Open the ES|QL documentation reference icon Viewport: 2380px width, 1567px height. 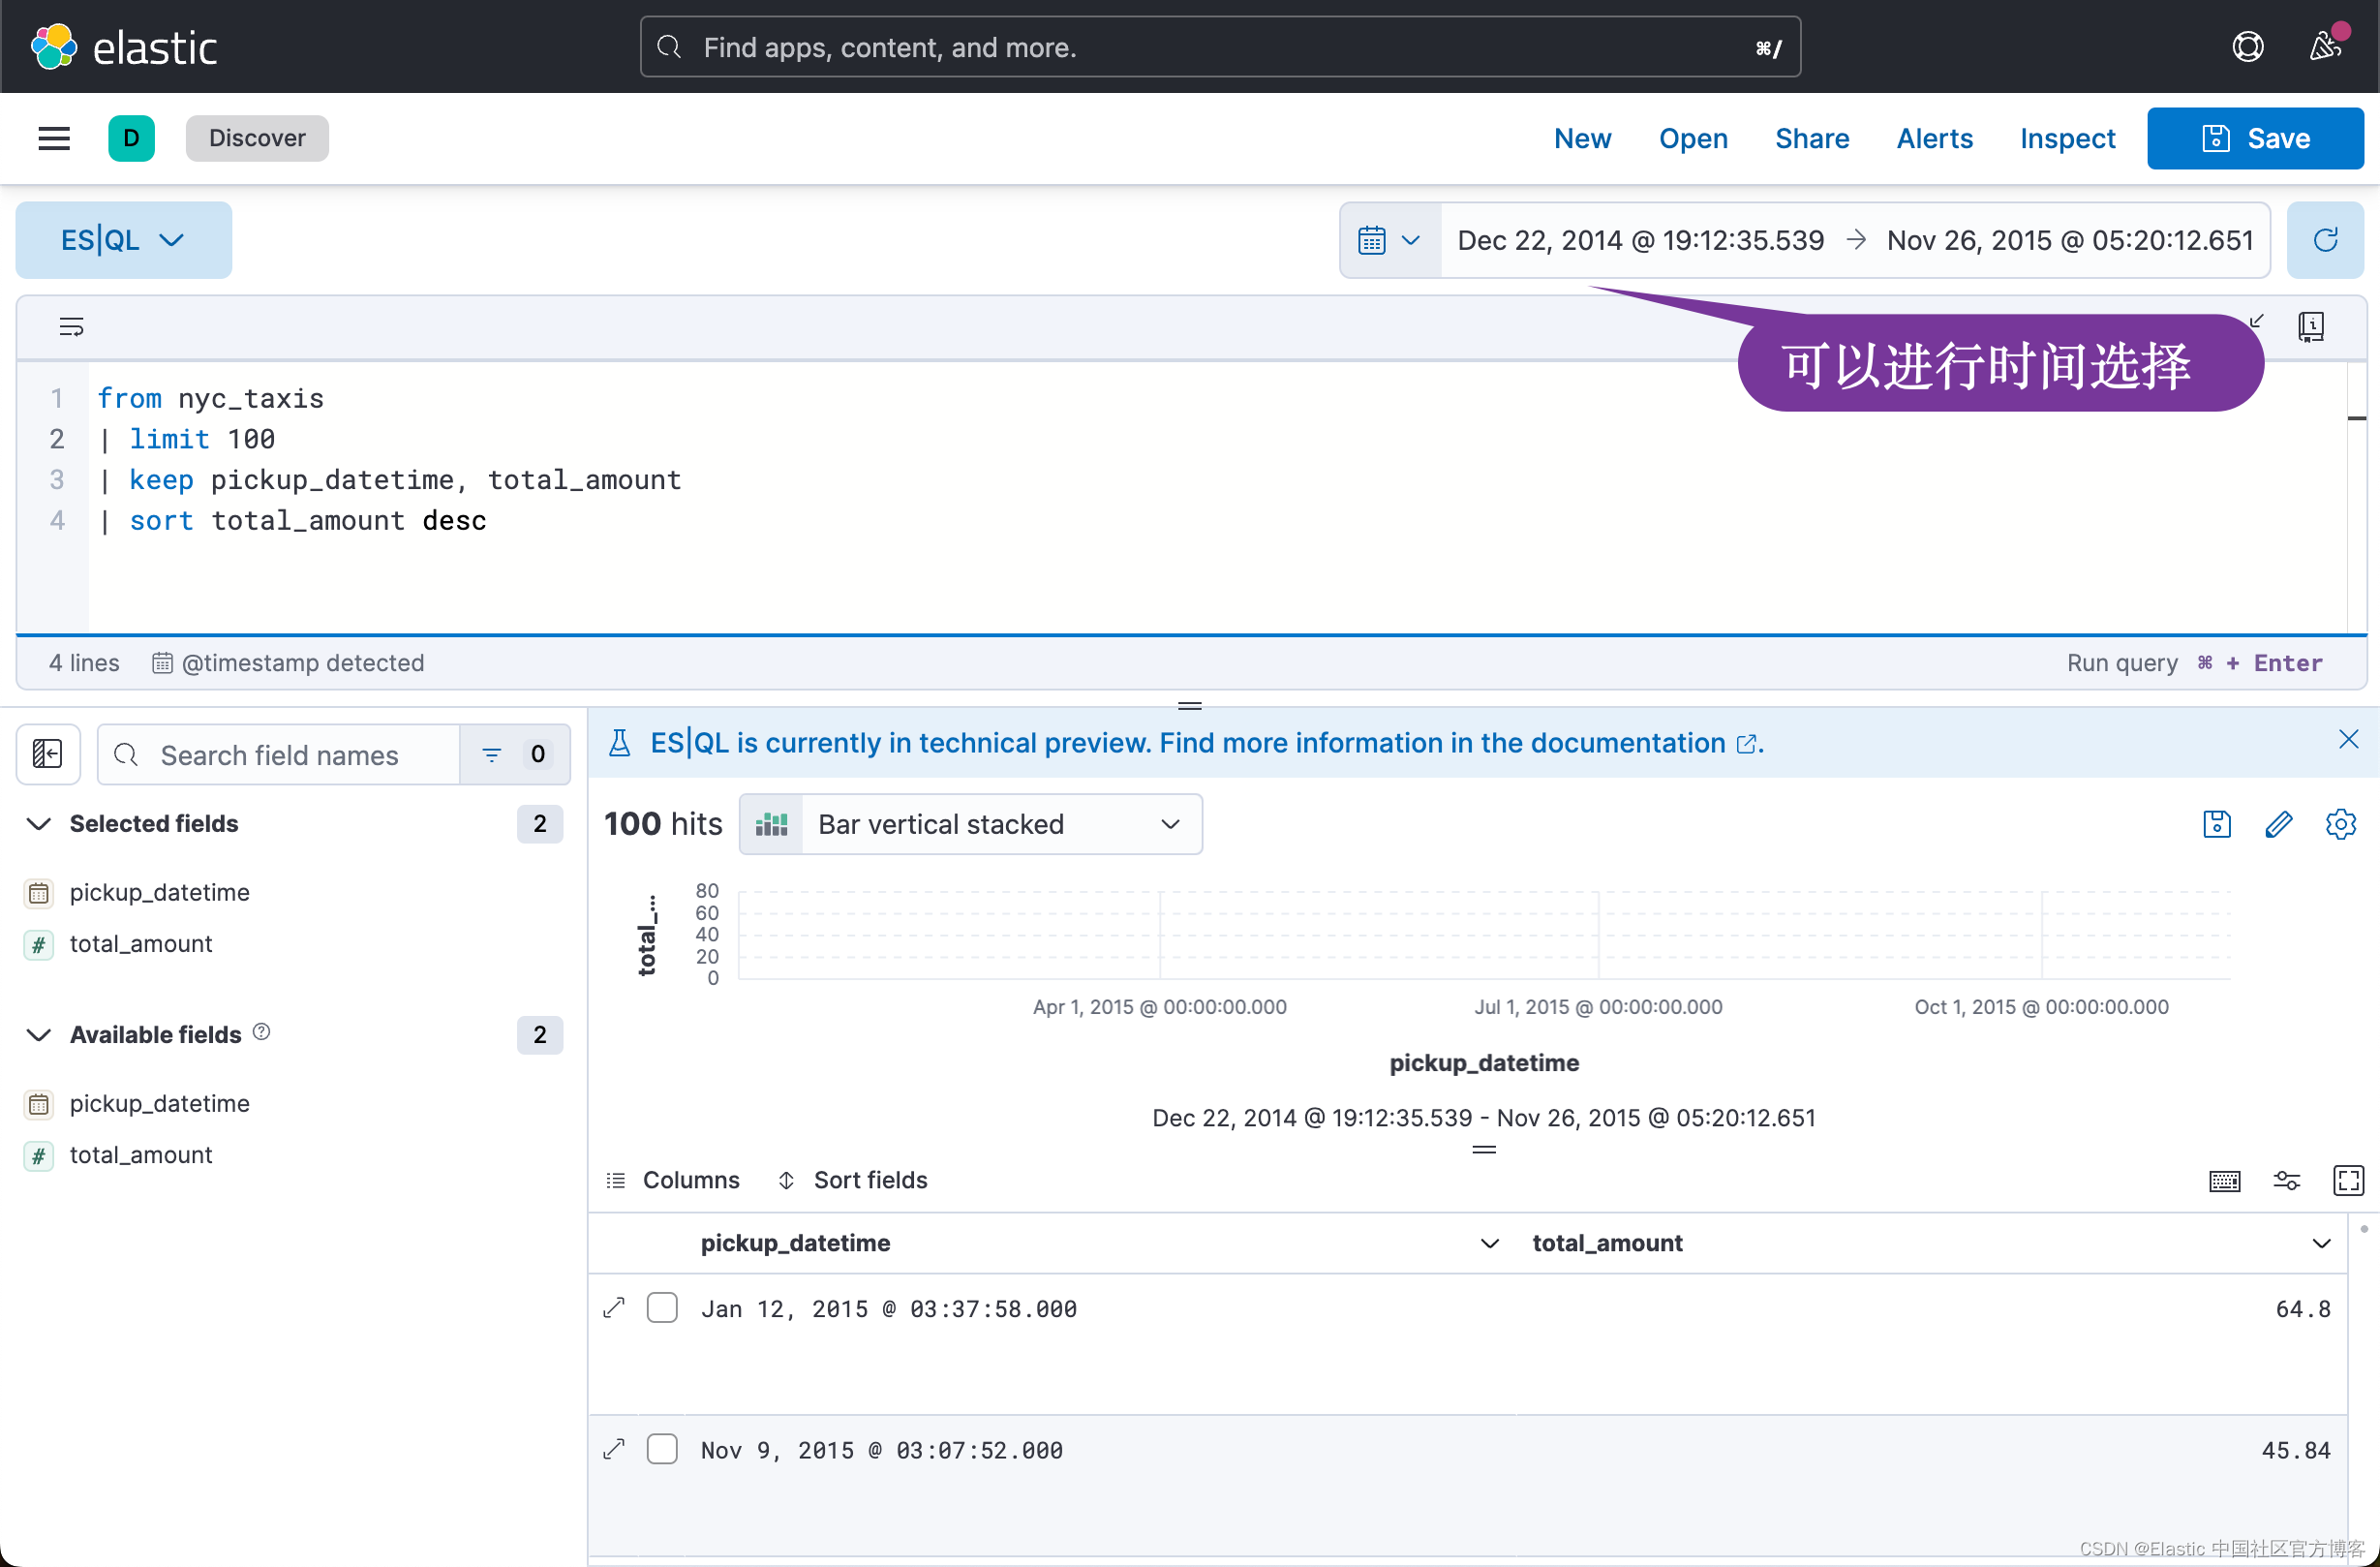[x=2311, y=326]
